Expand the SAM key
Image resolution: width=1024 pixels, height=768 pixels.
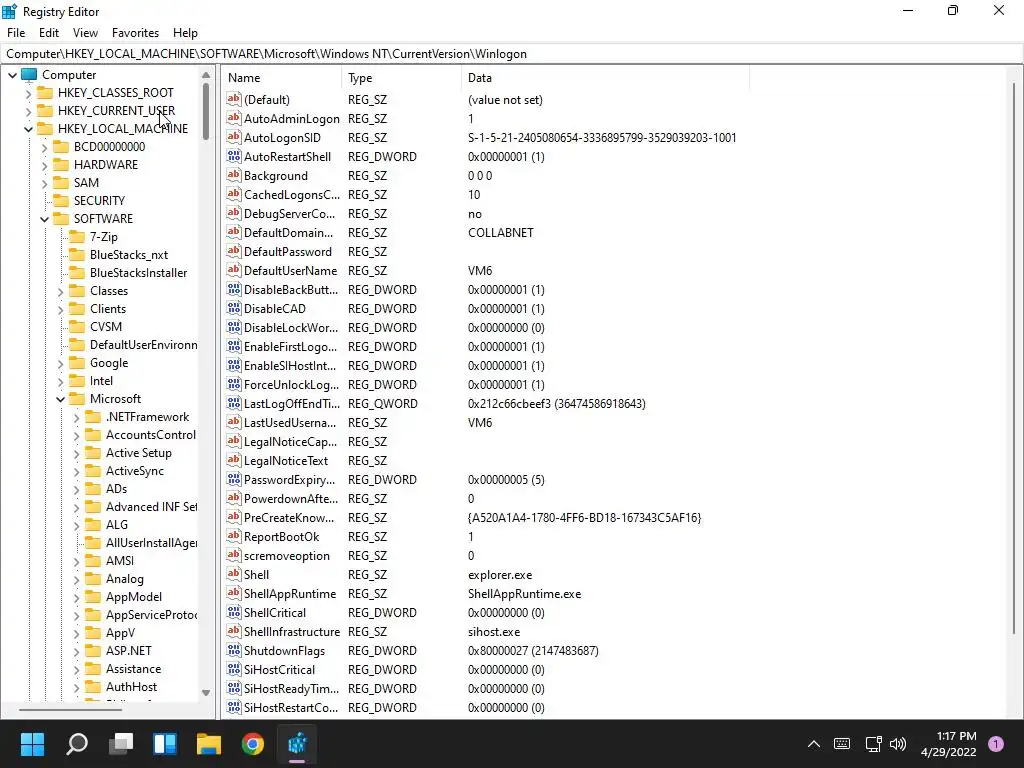pyautogui.click(x=44, y=184)
